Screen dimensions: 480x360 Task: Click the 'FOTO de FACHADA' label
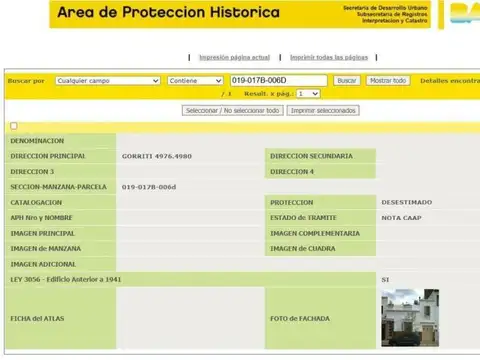pyautogui.click(x=300, y=319)
